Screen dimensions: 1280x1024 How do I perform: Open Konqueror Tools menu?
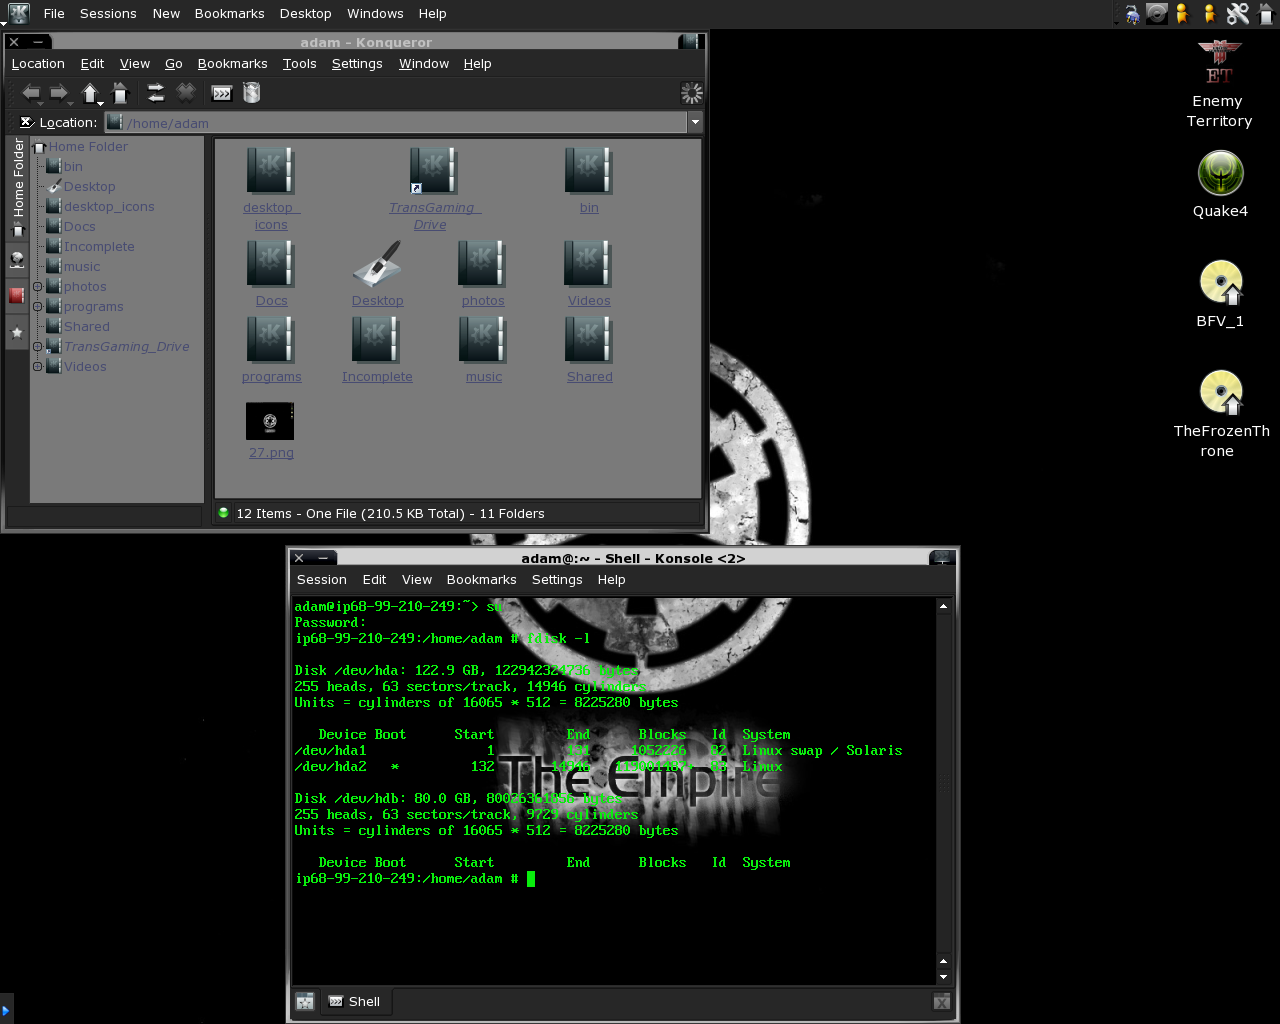(299, 64)
